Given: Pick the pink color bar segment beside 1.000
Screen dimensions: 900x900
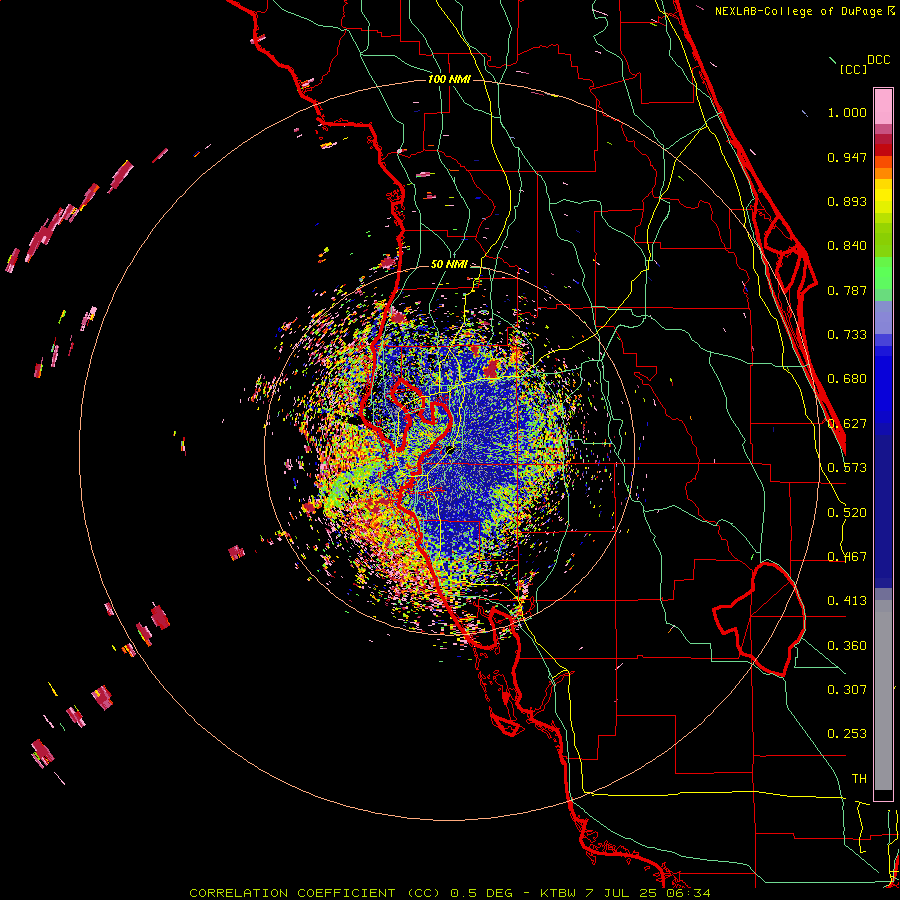Looking at the screenshot, I should pos(883,107).
